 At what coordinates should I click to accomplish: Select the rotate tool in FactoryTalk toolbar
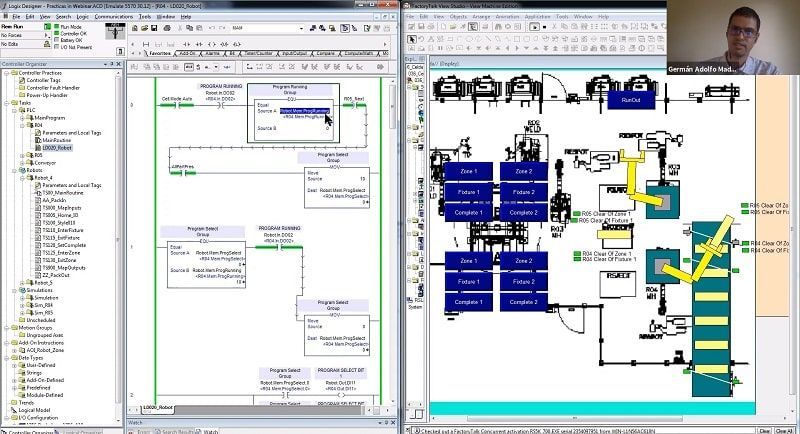tap(422, 39)
